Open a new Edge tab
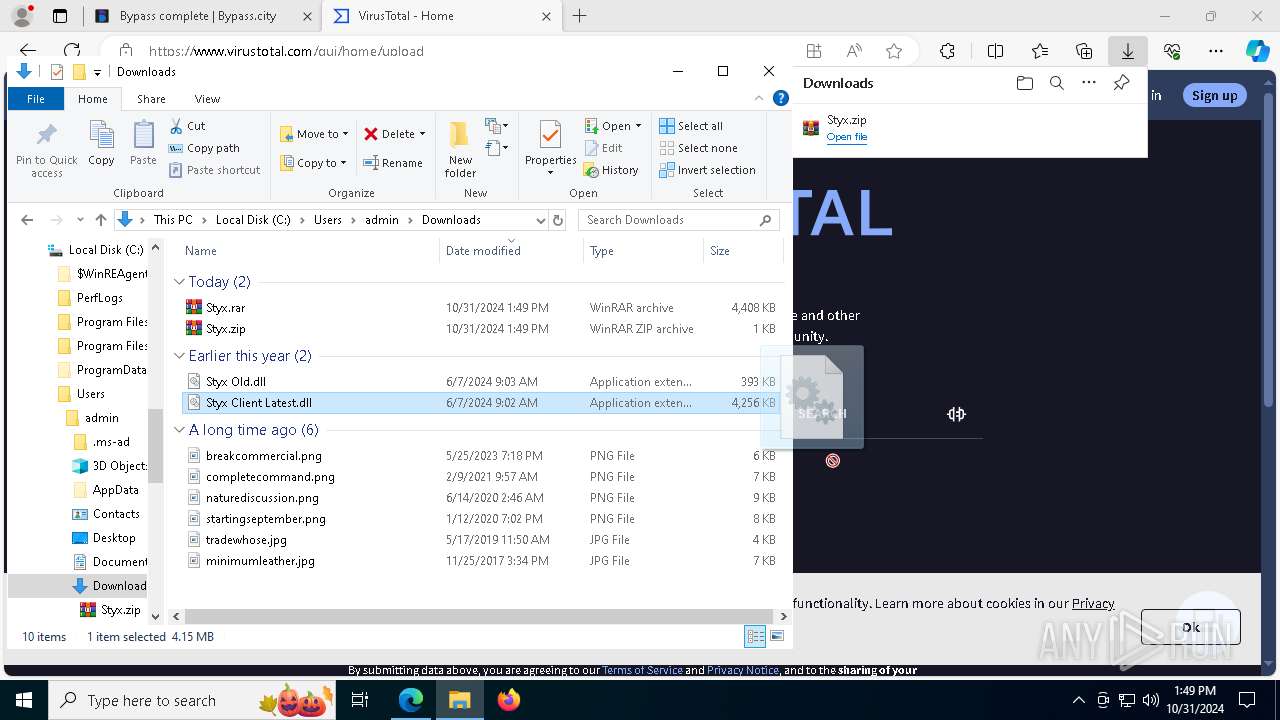 coord(579,16)
